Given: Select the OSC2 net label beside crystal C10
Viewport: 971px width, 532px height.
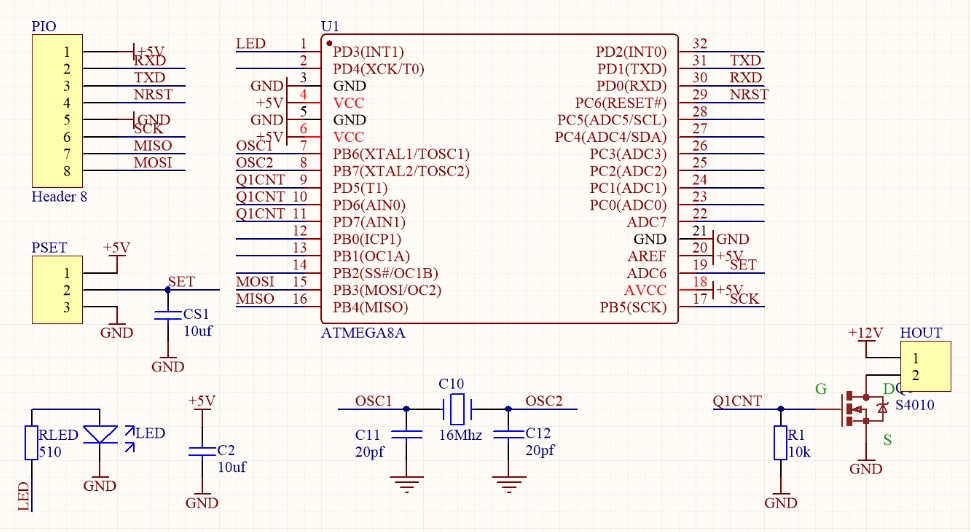Looking at the screenshot, I should [544, 401].
